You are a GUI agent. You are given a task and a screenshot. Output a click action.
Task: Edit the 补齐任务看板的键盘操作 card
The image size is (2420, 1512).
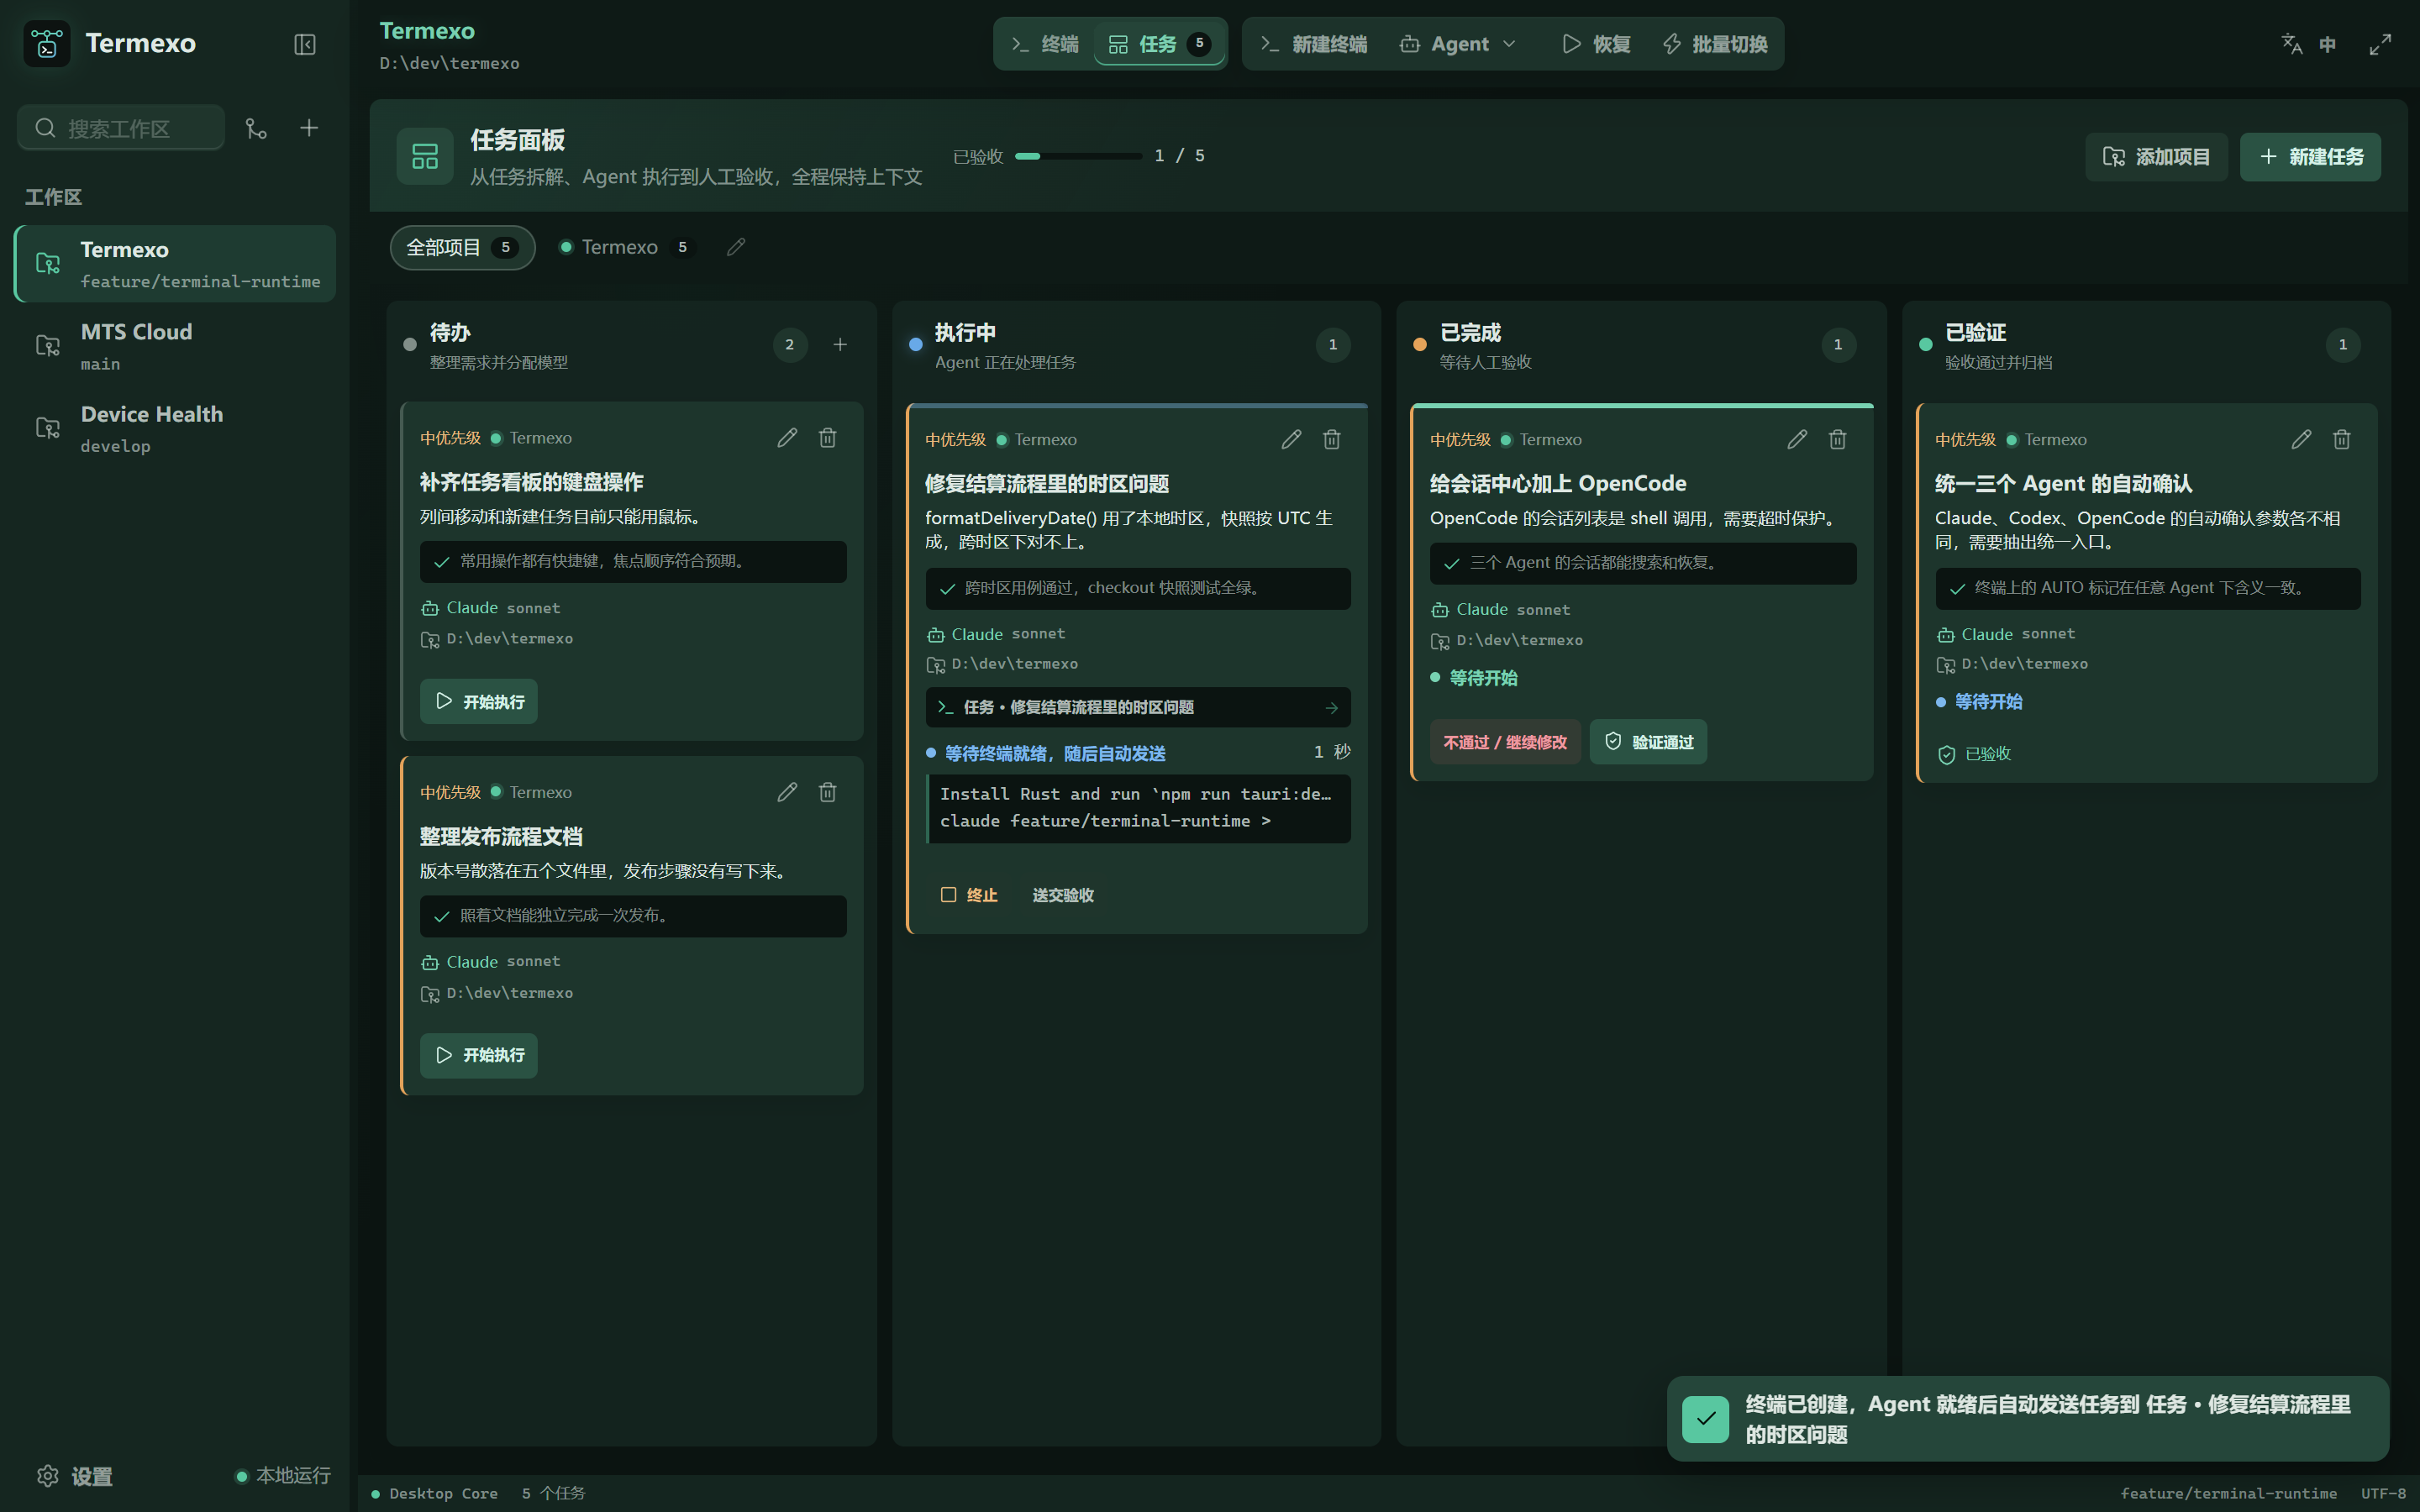pyautogui.click(x=787, y=438)
